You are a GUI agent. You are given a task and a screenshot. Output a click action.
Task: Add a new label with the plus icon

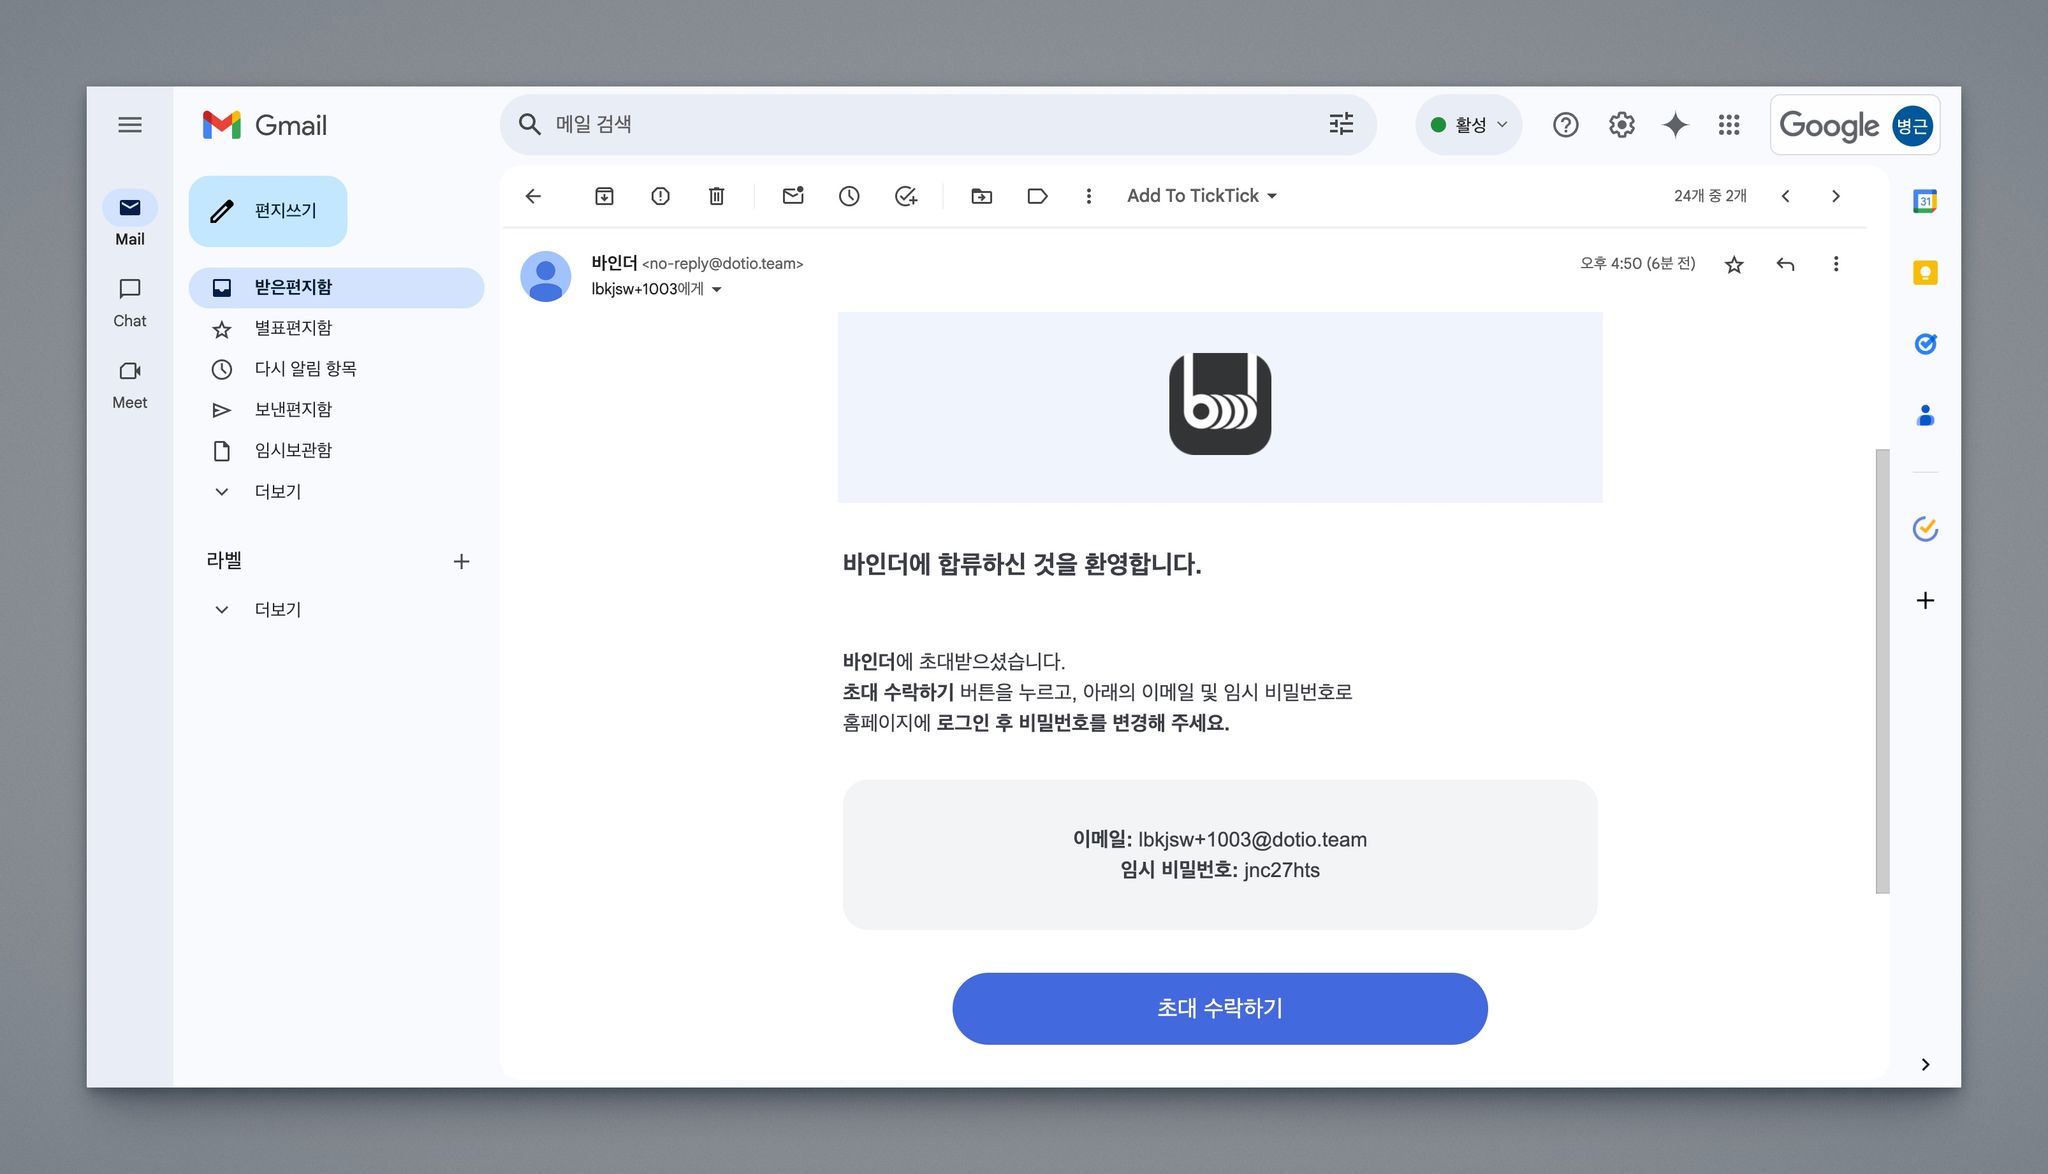pyautogui.click(x=461, y=561)
